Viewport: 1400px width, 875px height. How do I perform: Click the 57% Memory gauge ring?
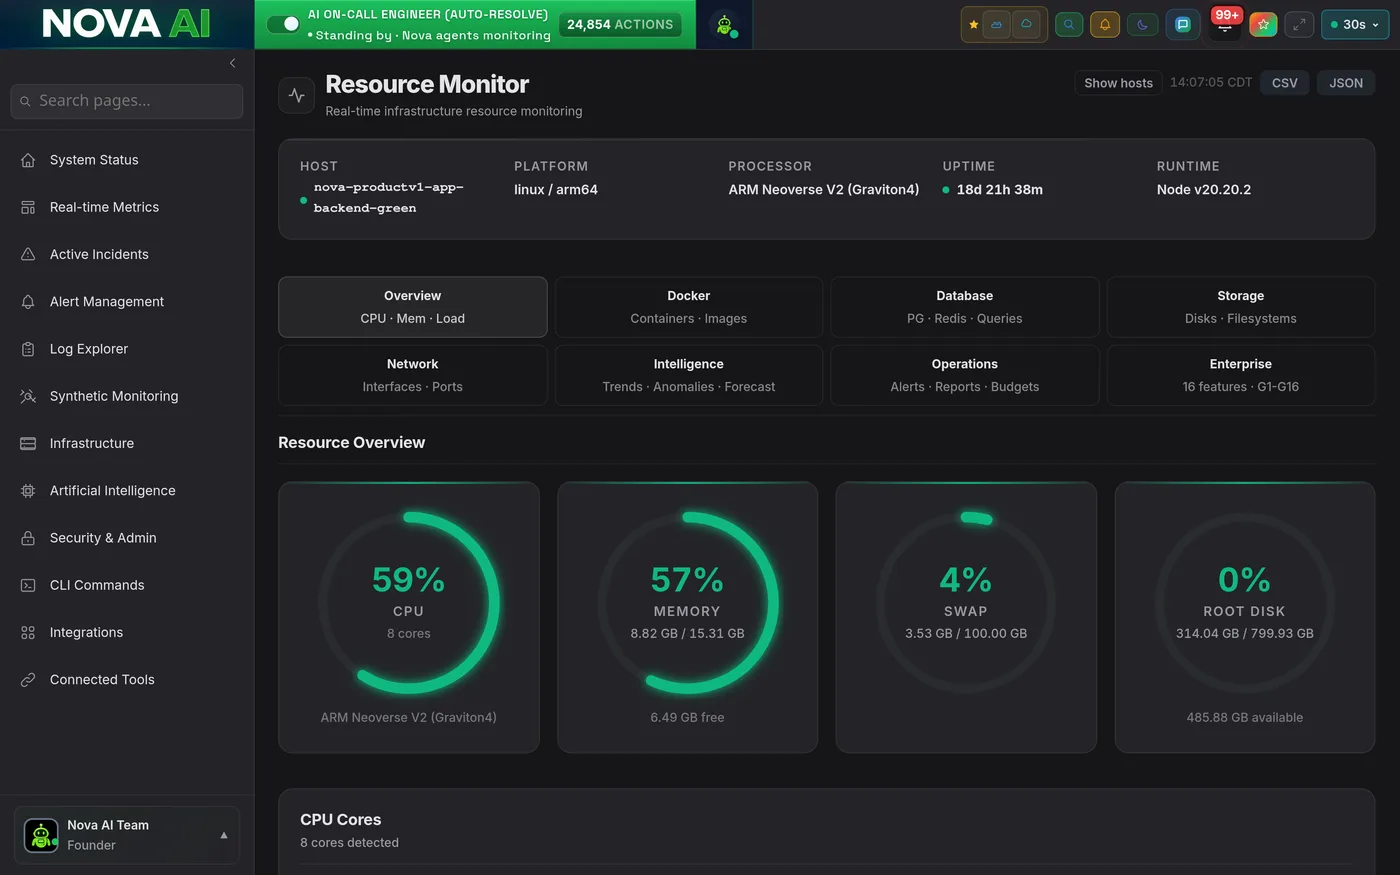tap(688, 603)
